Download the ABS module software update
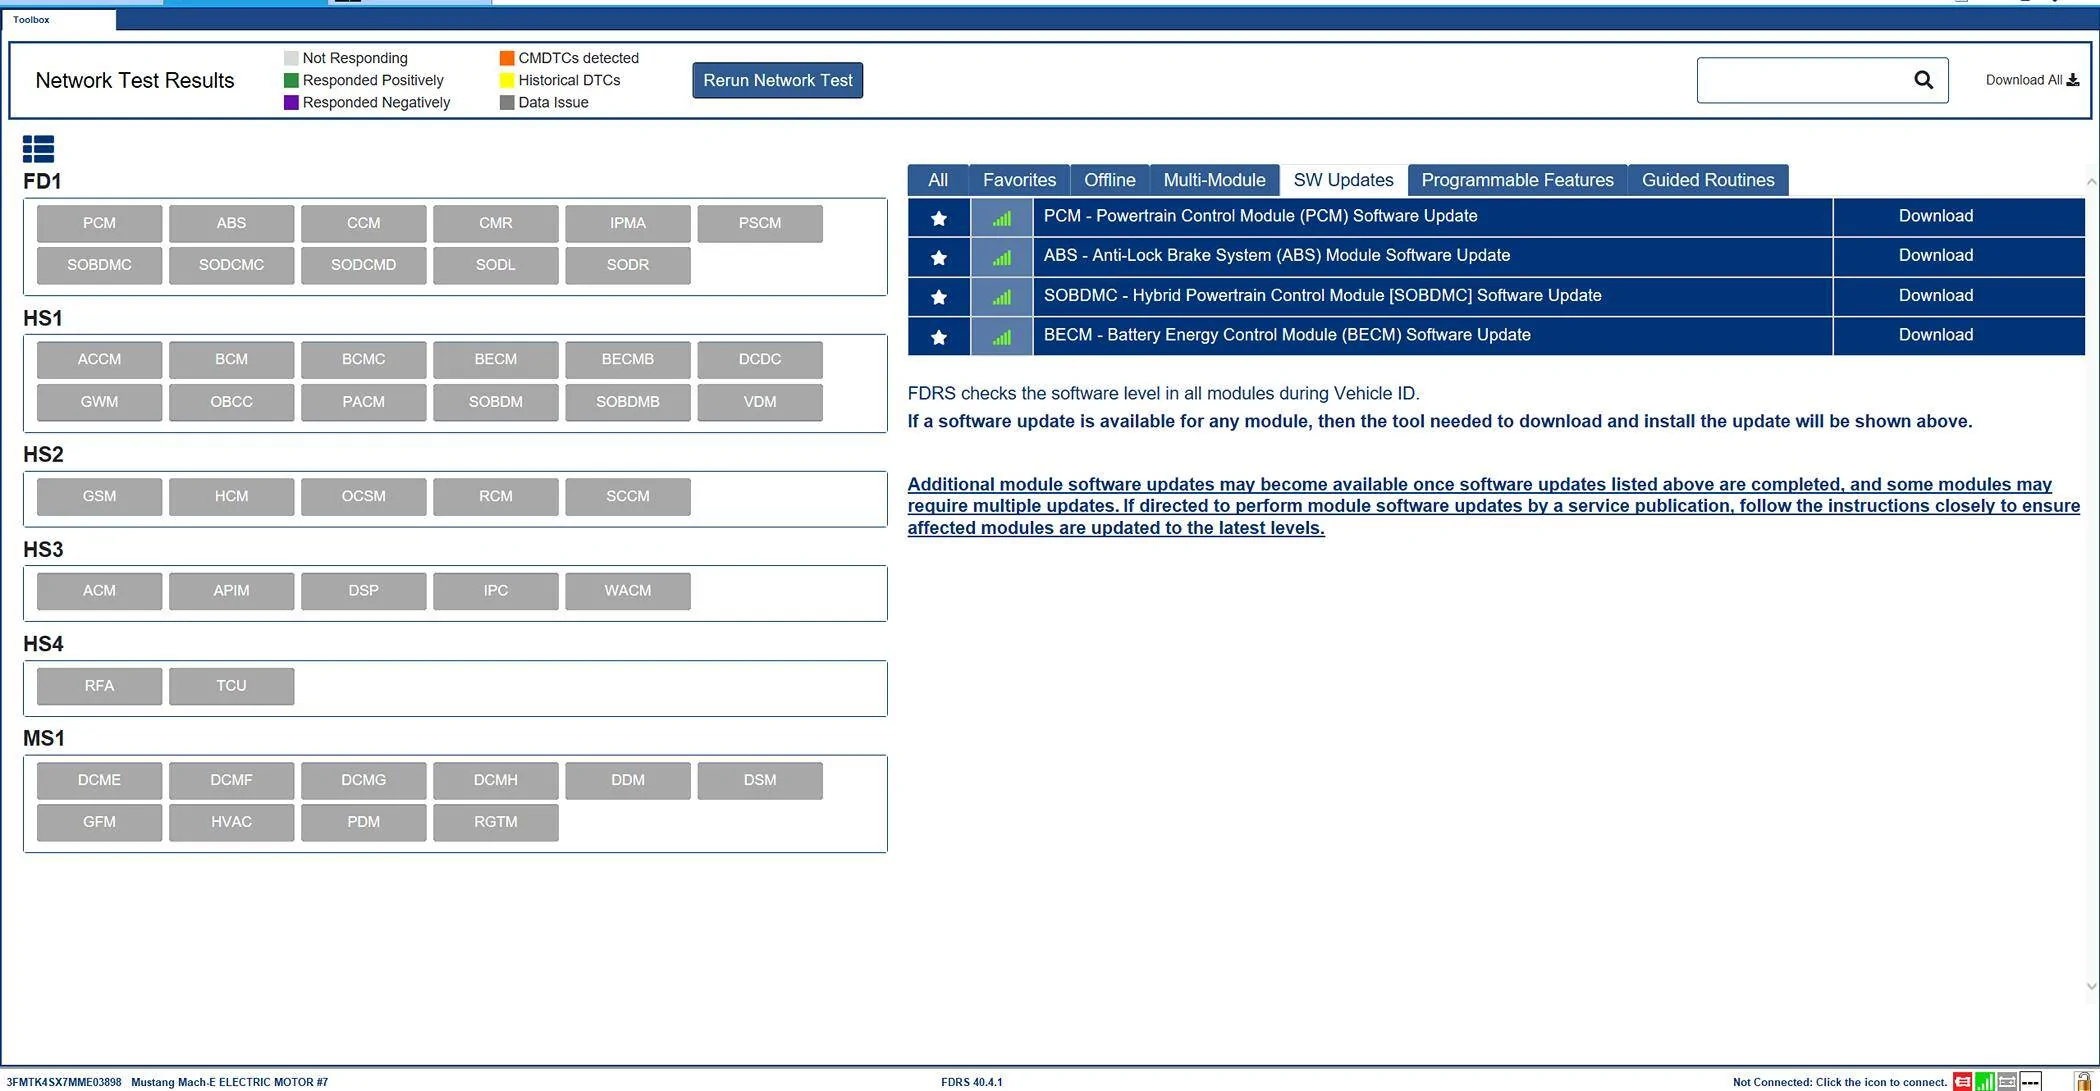 1936,256
